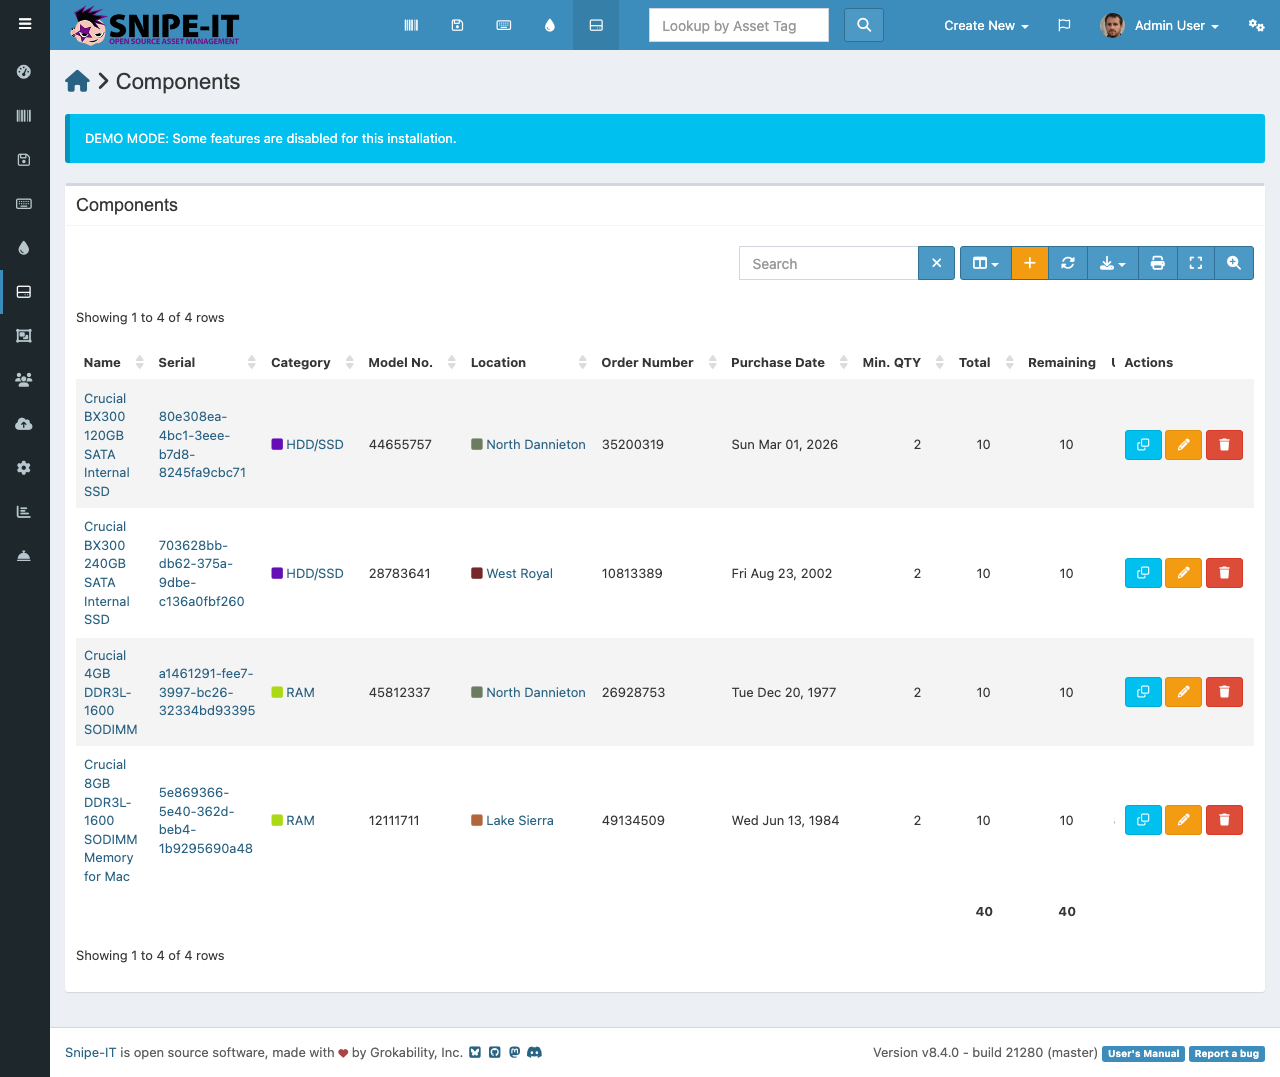This screenshot has width=1280, height=1077.
Task: Toggle fullscreen for the components table
Action: coord(1196,263)
